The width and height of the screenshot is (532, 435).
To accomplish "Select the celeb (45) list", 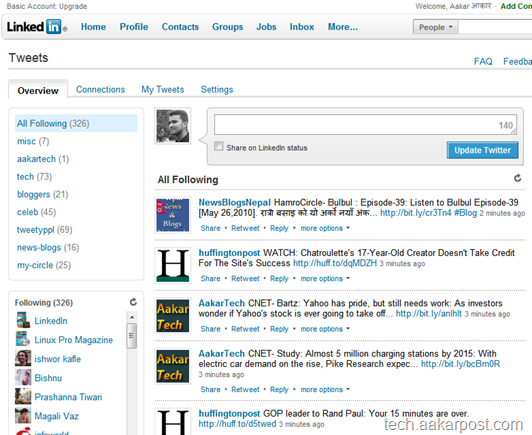I will (36, 212).
